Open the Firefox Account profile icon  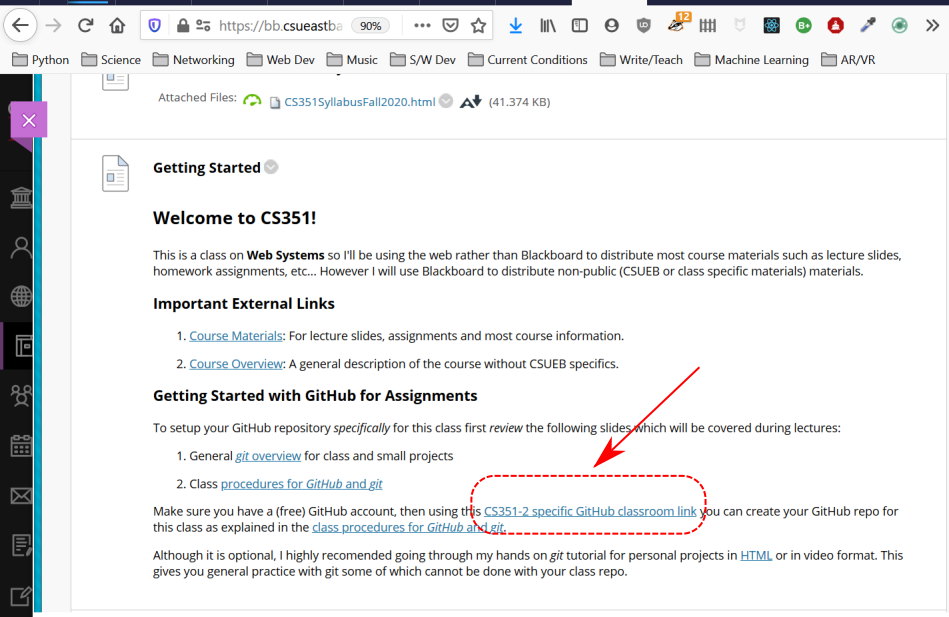click(x=612, y=25)
